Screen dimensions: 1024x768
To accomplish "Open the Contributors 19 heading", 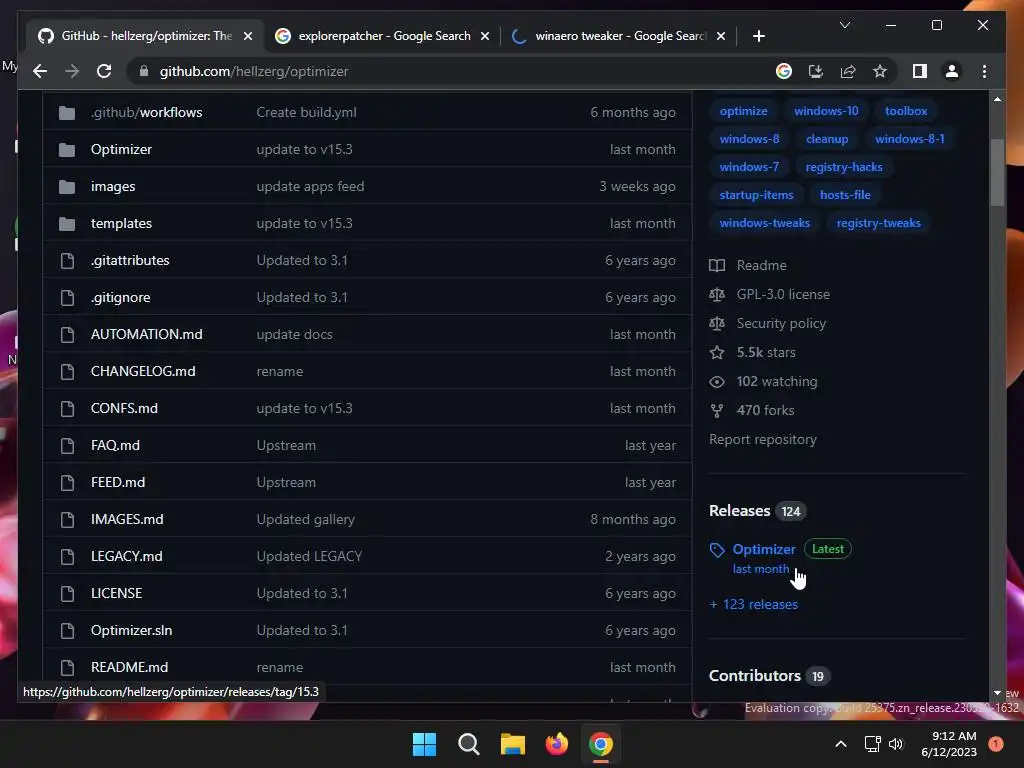I will coord(769,676).
